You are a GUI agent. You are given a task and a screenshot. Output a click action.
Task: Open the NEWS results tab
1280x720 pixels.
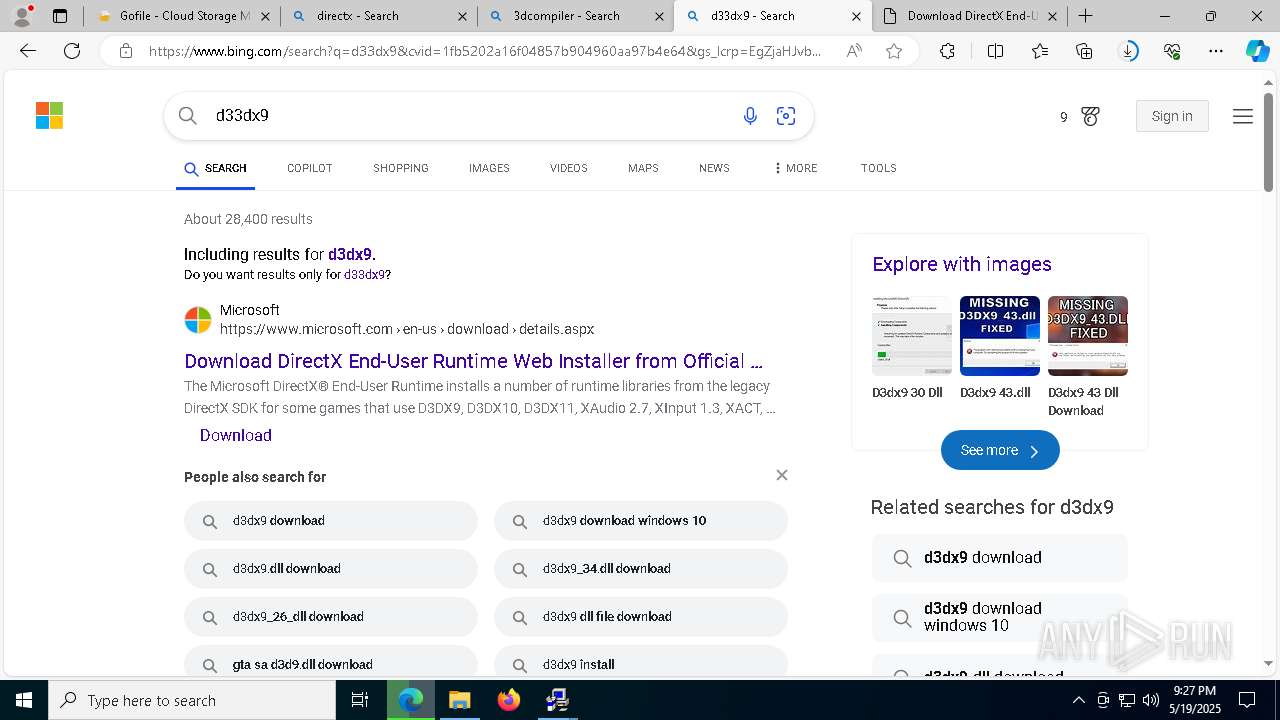pos(714,168)
